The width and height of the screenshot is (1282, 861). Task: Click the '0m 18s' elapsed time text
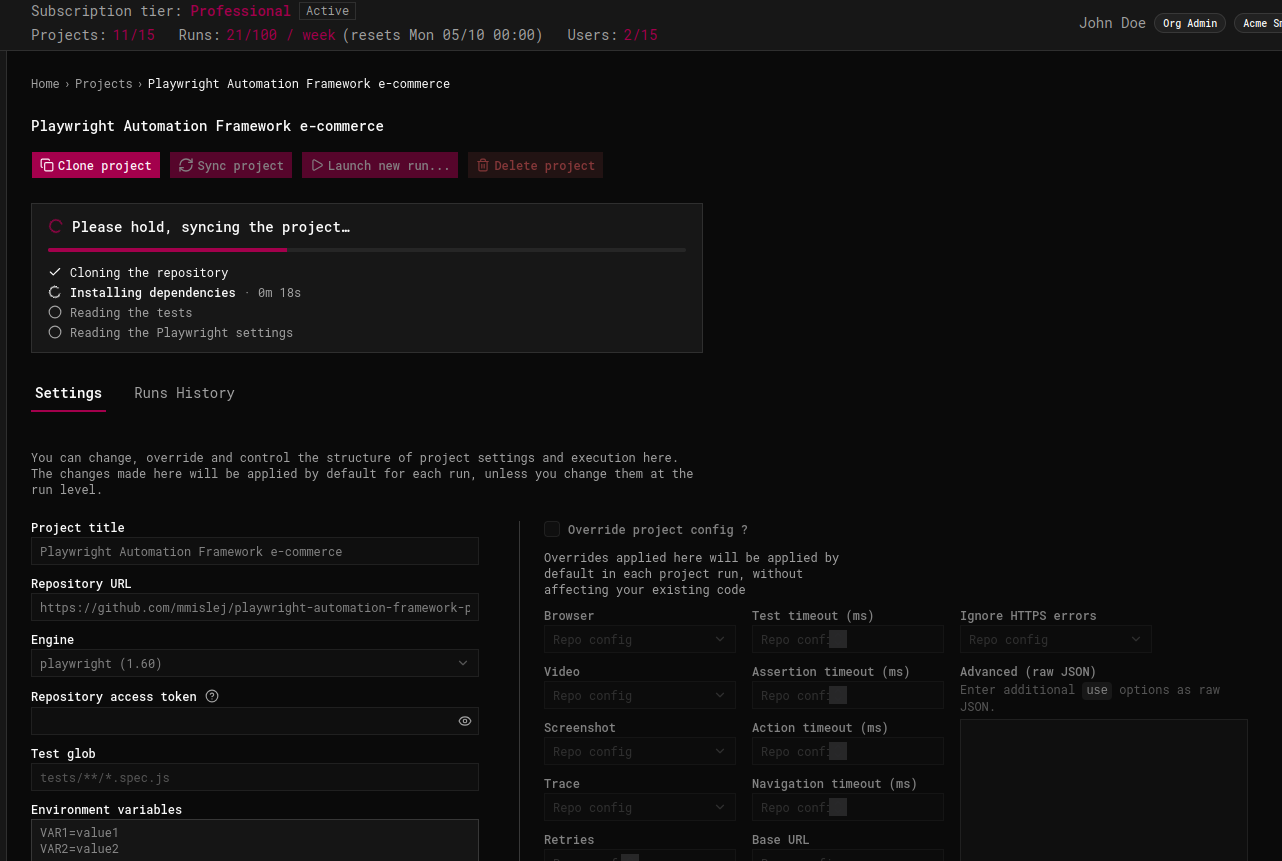[279, 293]
